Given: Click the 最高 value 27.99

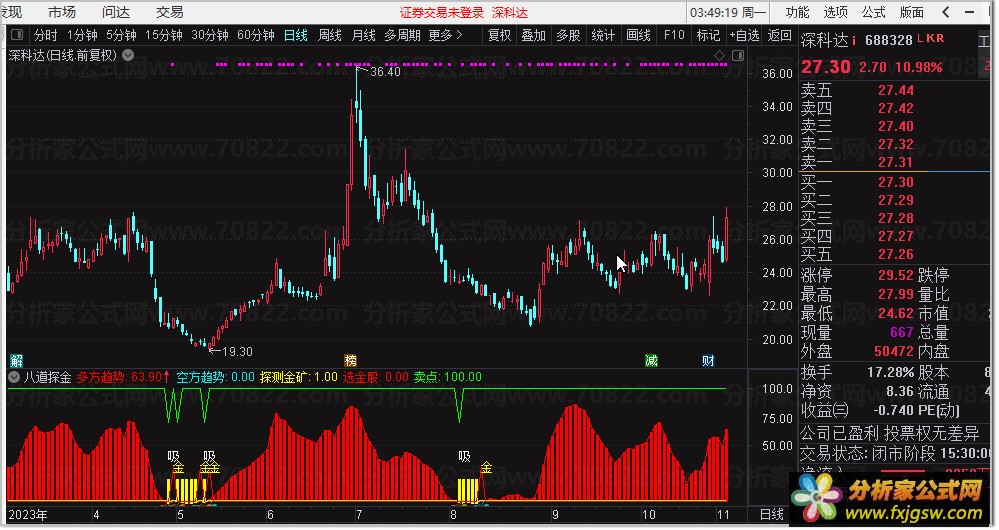Looking at the screenshot, I should tap(896, 294).
